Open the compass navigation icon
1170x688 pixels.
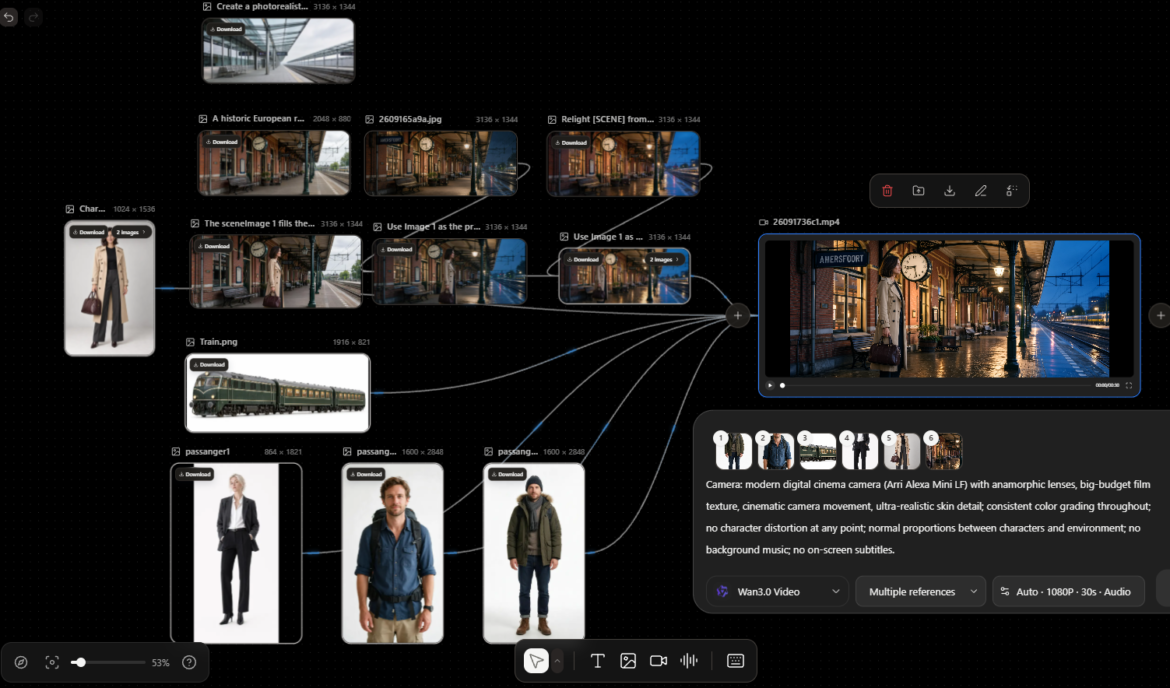pos(21,662)
